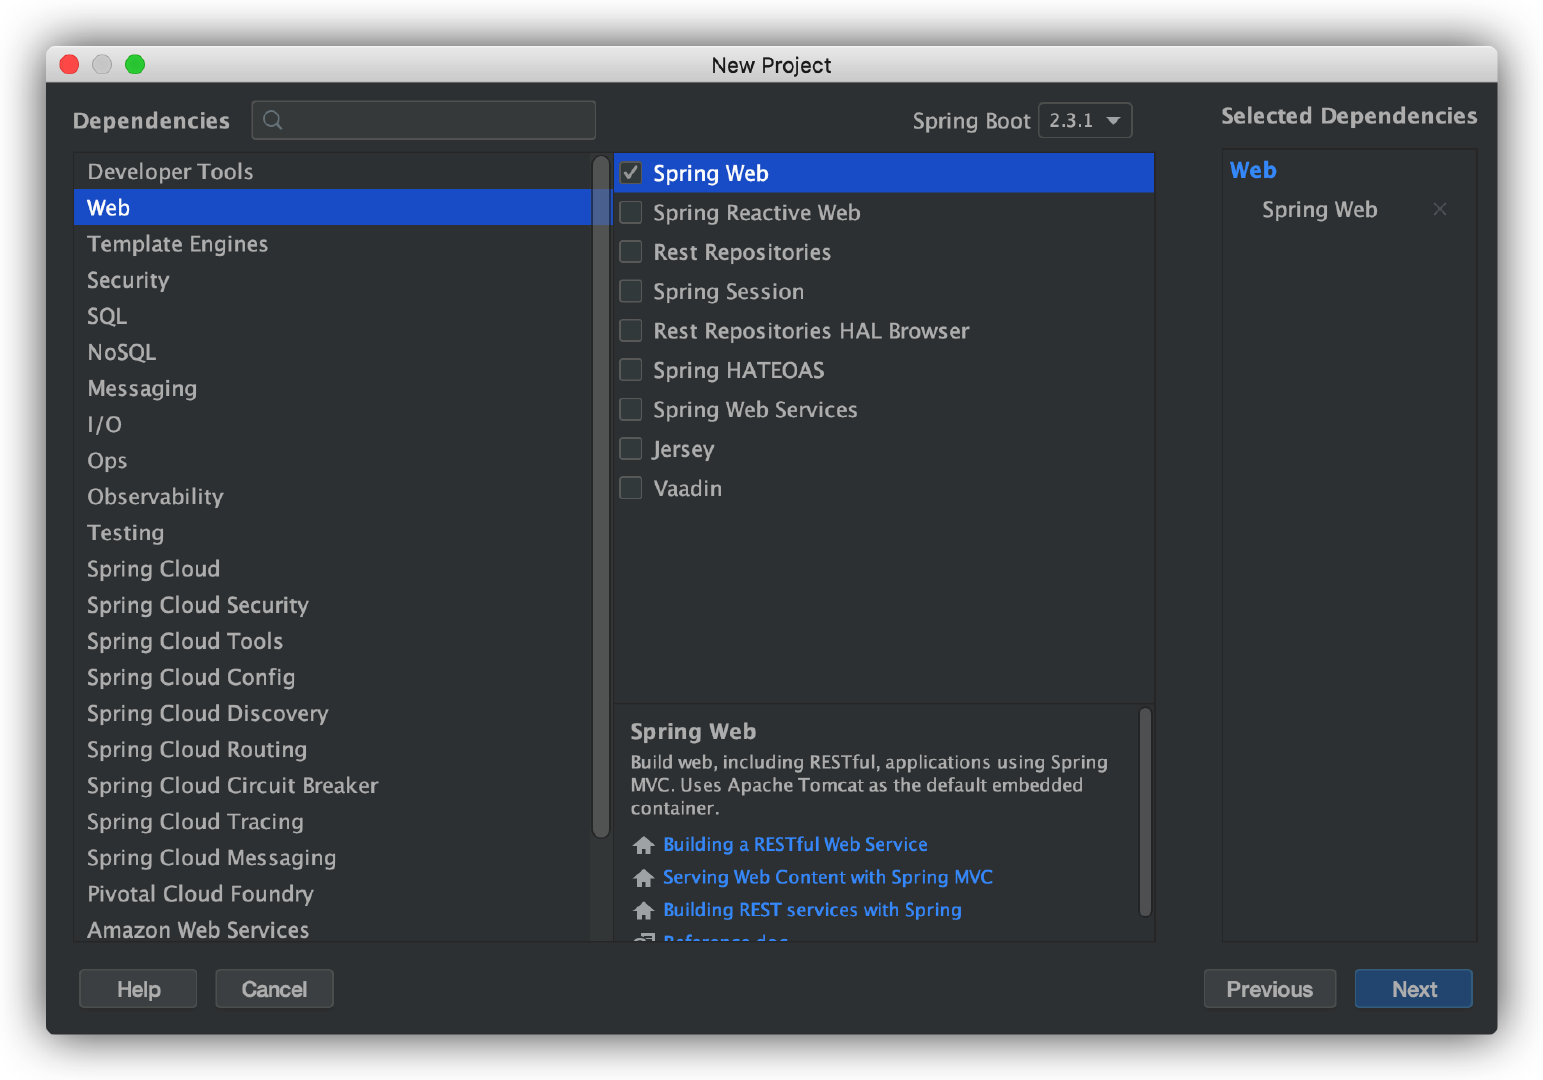Image resolution: width=1543 pixels, height=1080 pixels.
Task: Click the Next button
Action: click(x=1413, y=989)
